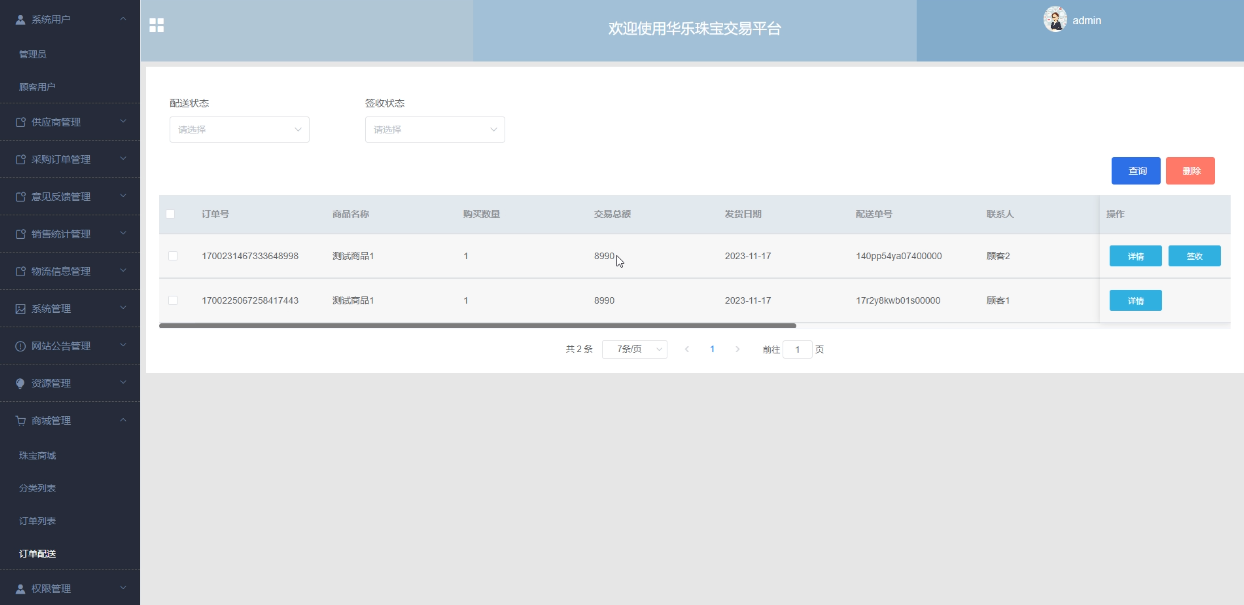This screenshot has height=605, width=1244.
Task: Click the user icon beside 系统用户
Action: (x=21, y=19)
